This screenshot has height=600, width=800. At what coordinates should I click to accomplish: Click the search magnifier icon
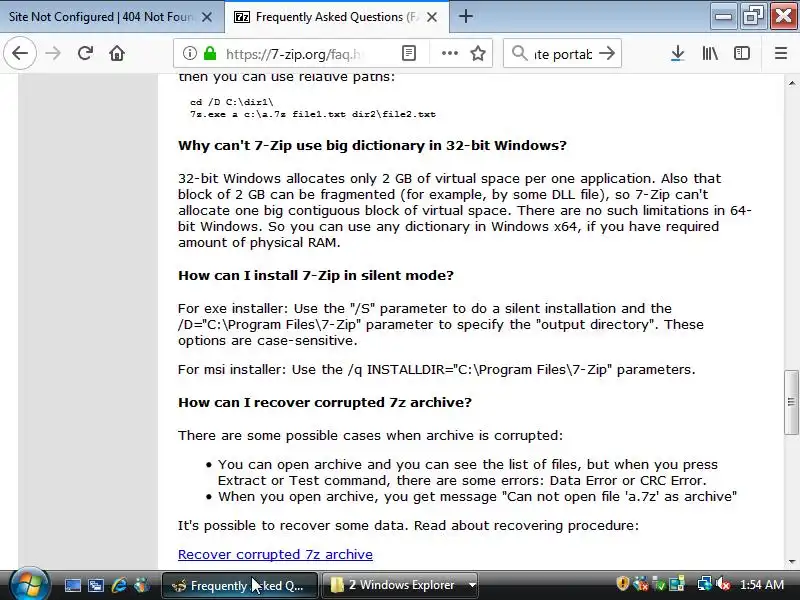[x=519, y=53]
